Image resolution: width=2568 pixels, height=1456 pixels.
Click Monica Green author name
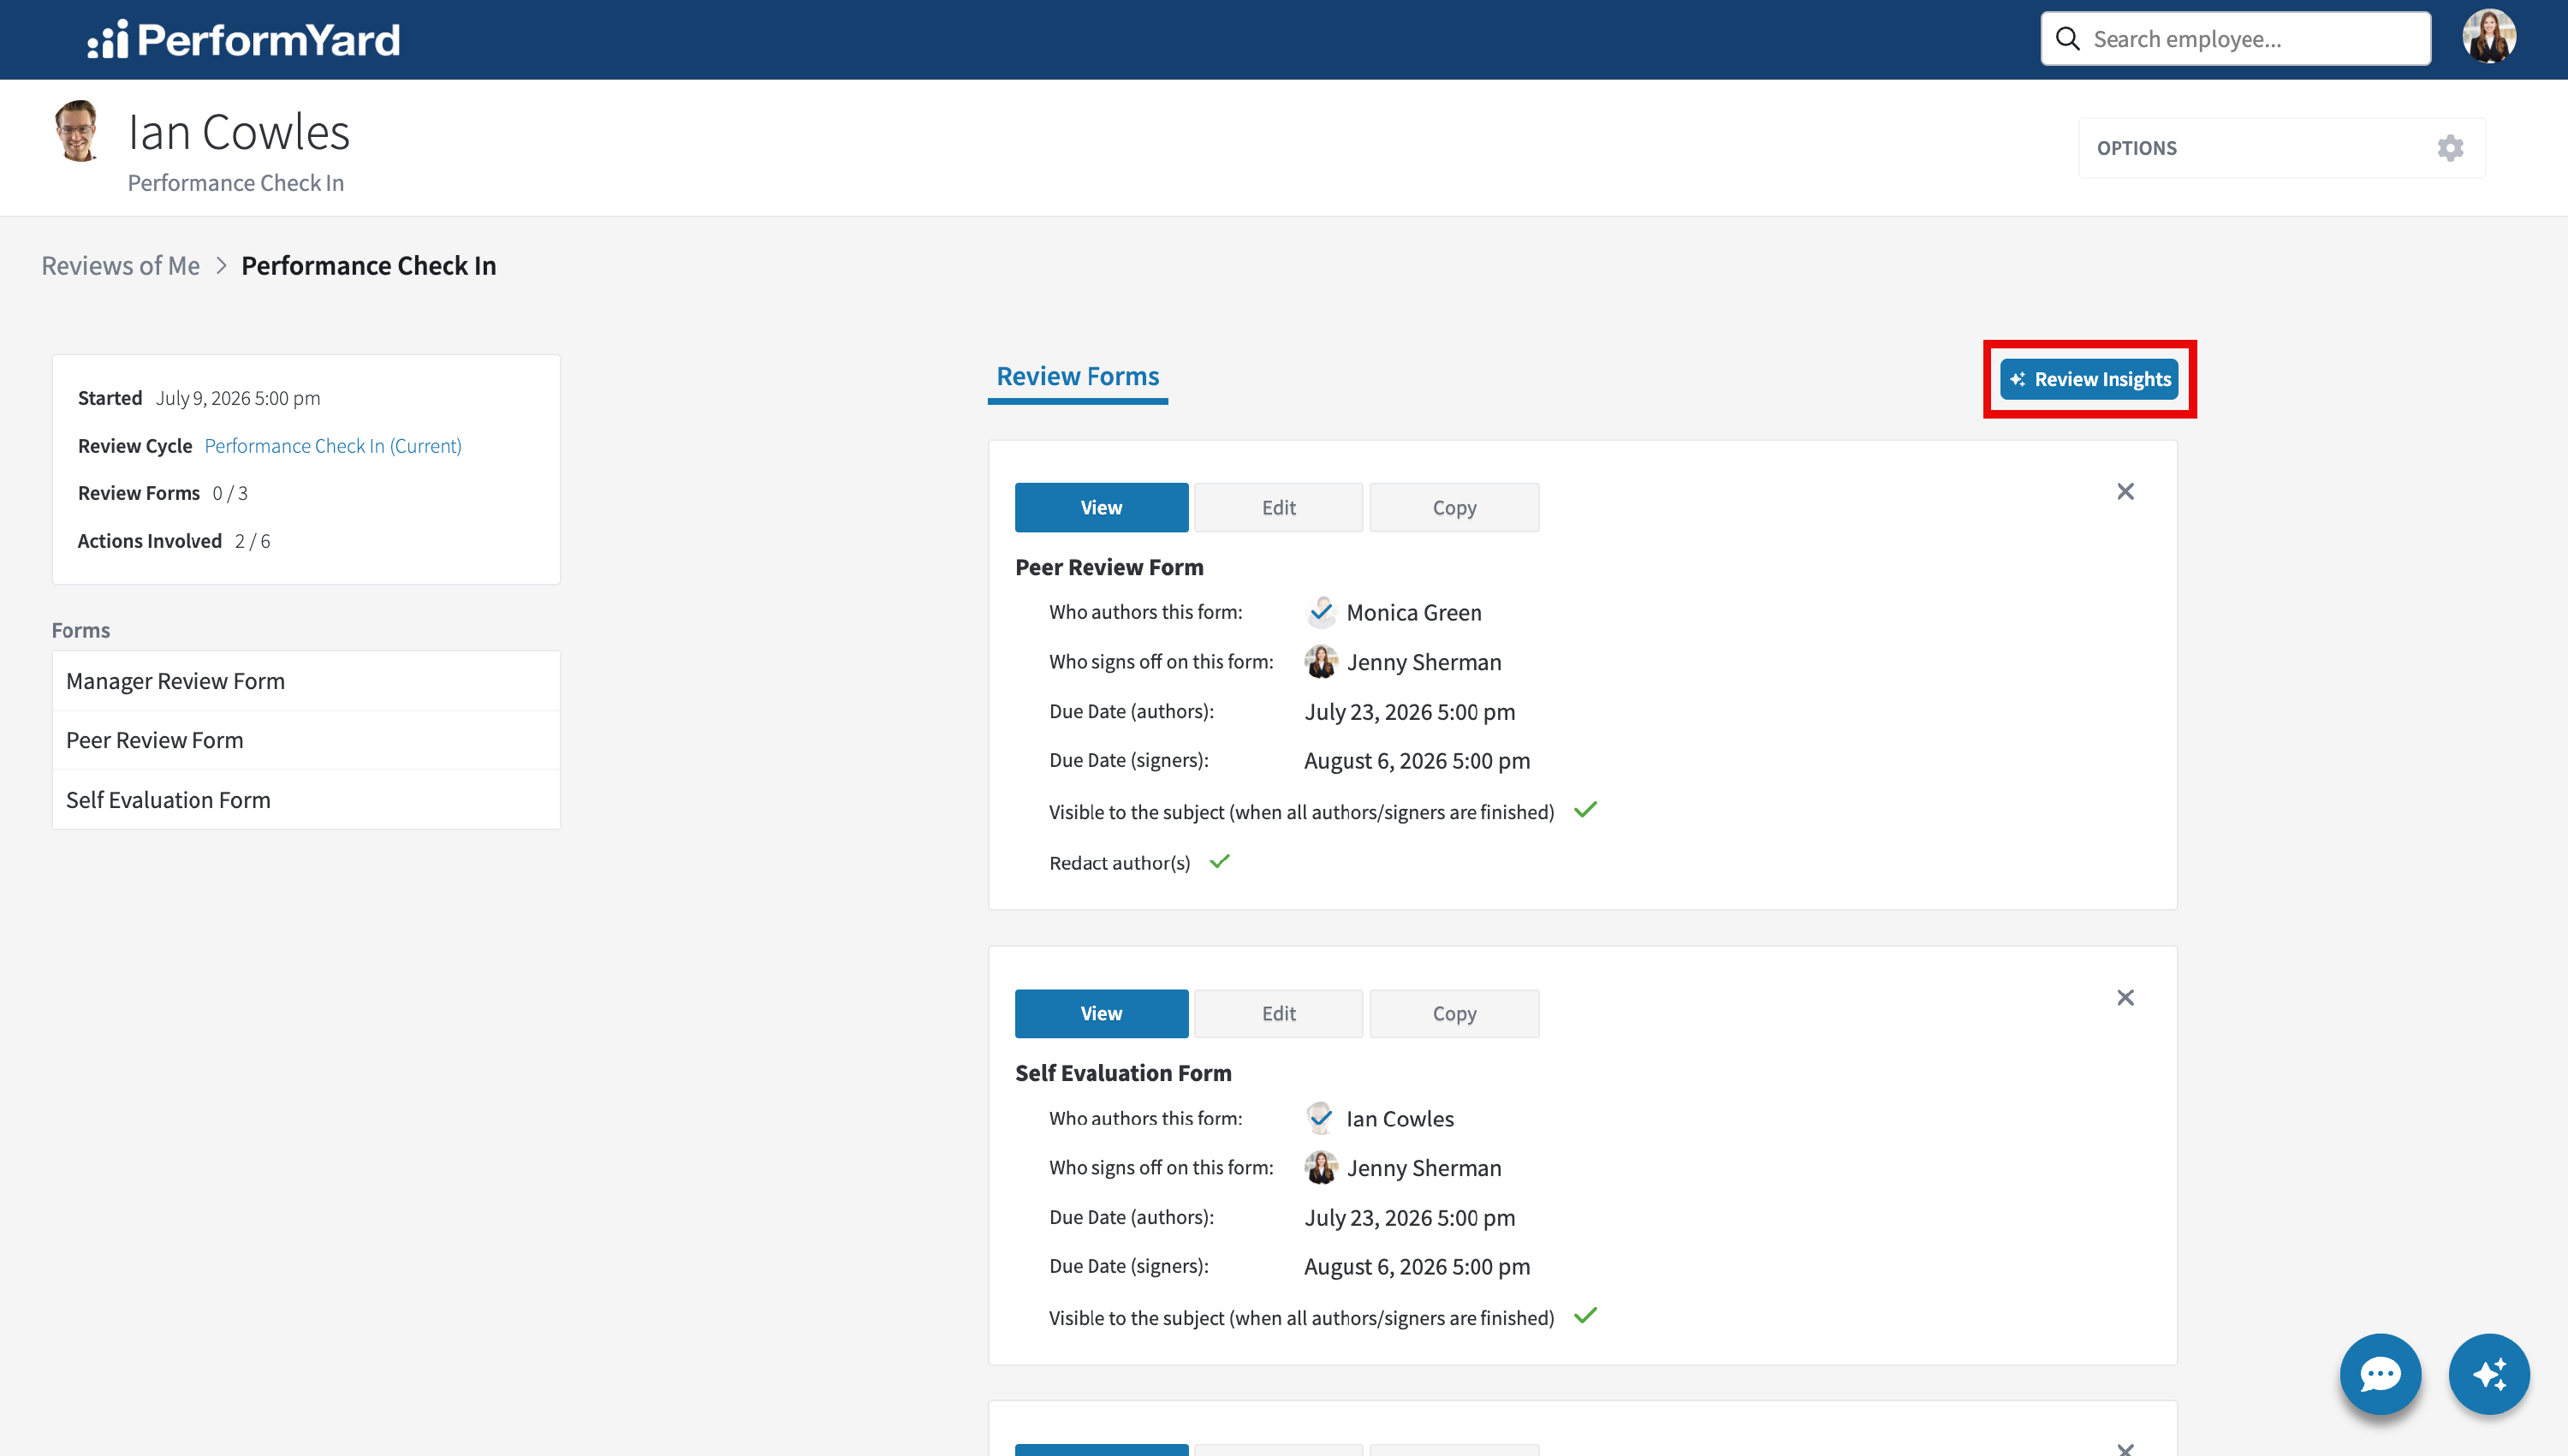coord(1414,612)
